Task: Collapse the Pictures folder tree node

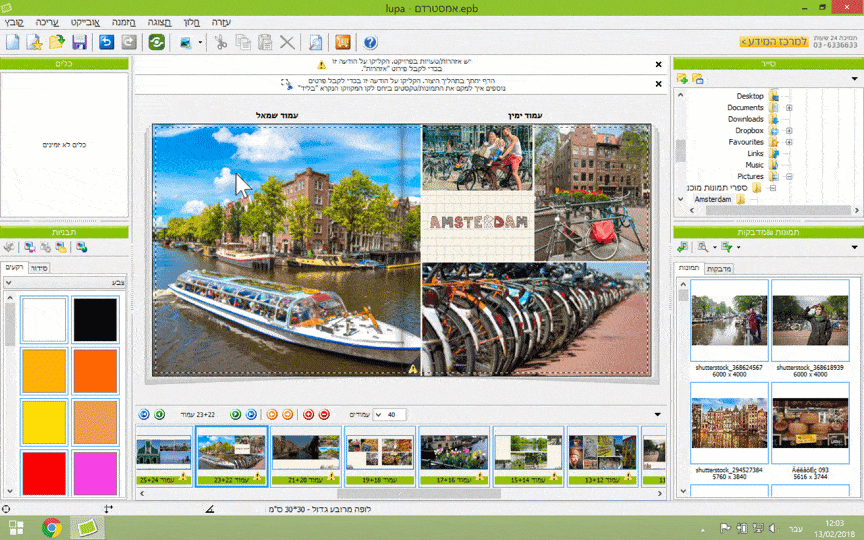Action: [x=789, y=176]
